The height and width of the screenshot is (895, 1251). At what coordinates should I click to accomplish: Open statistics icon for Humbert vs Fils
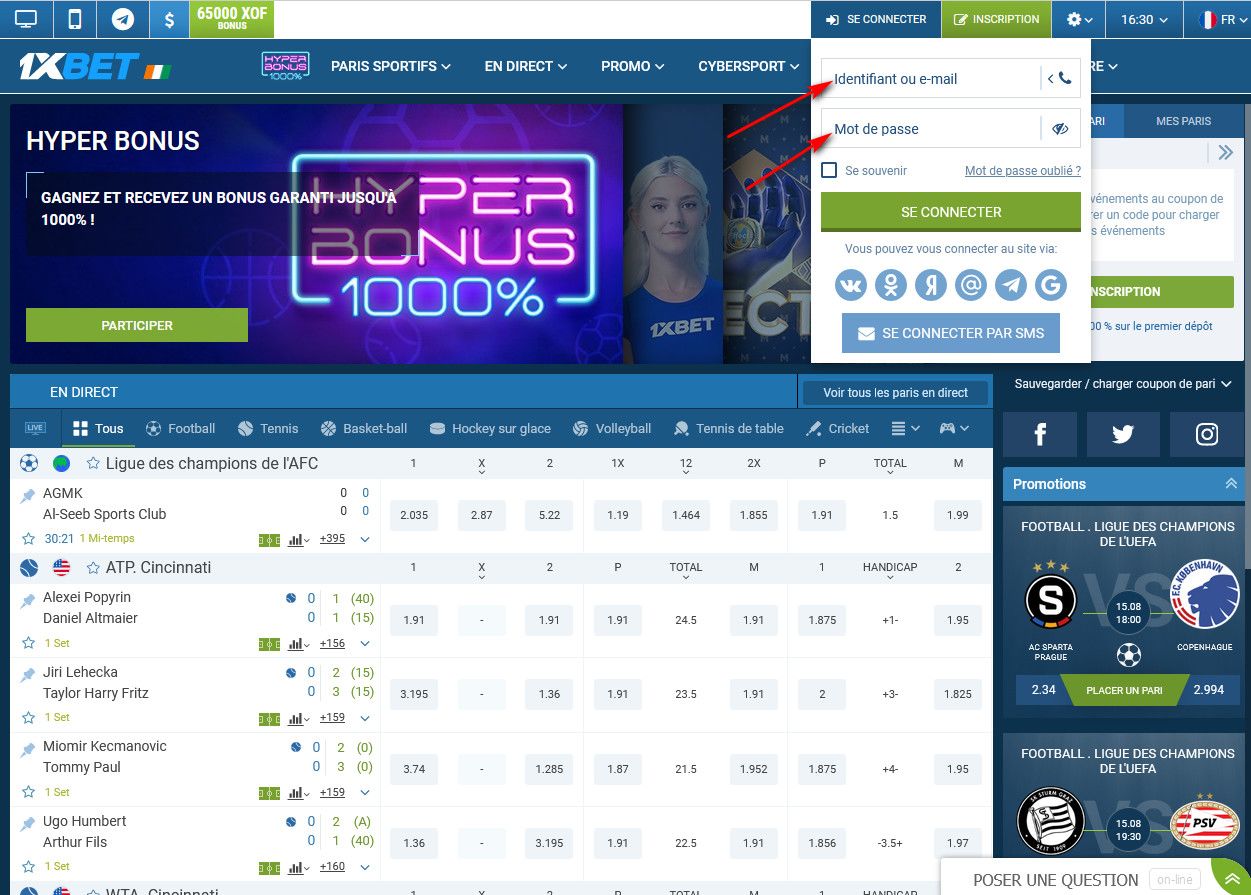[297, 866]
